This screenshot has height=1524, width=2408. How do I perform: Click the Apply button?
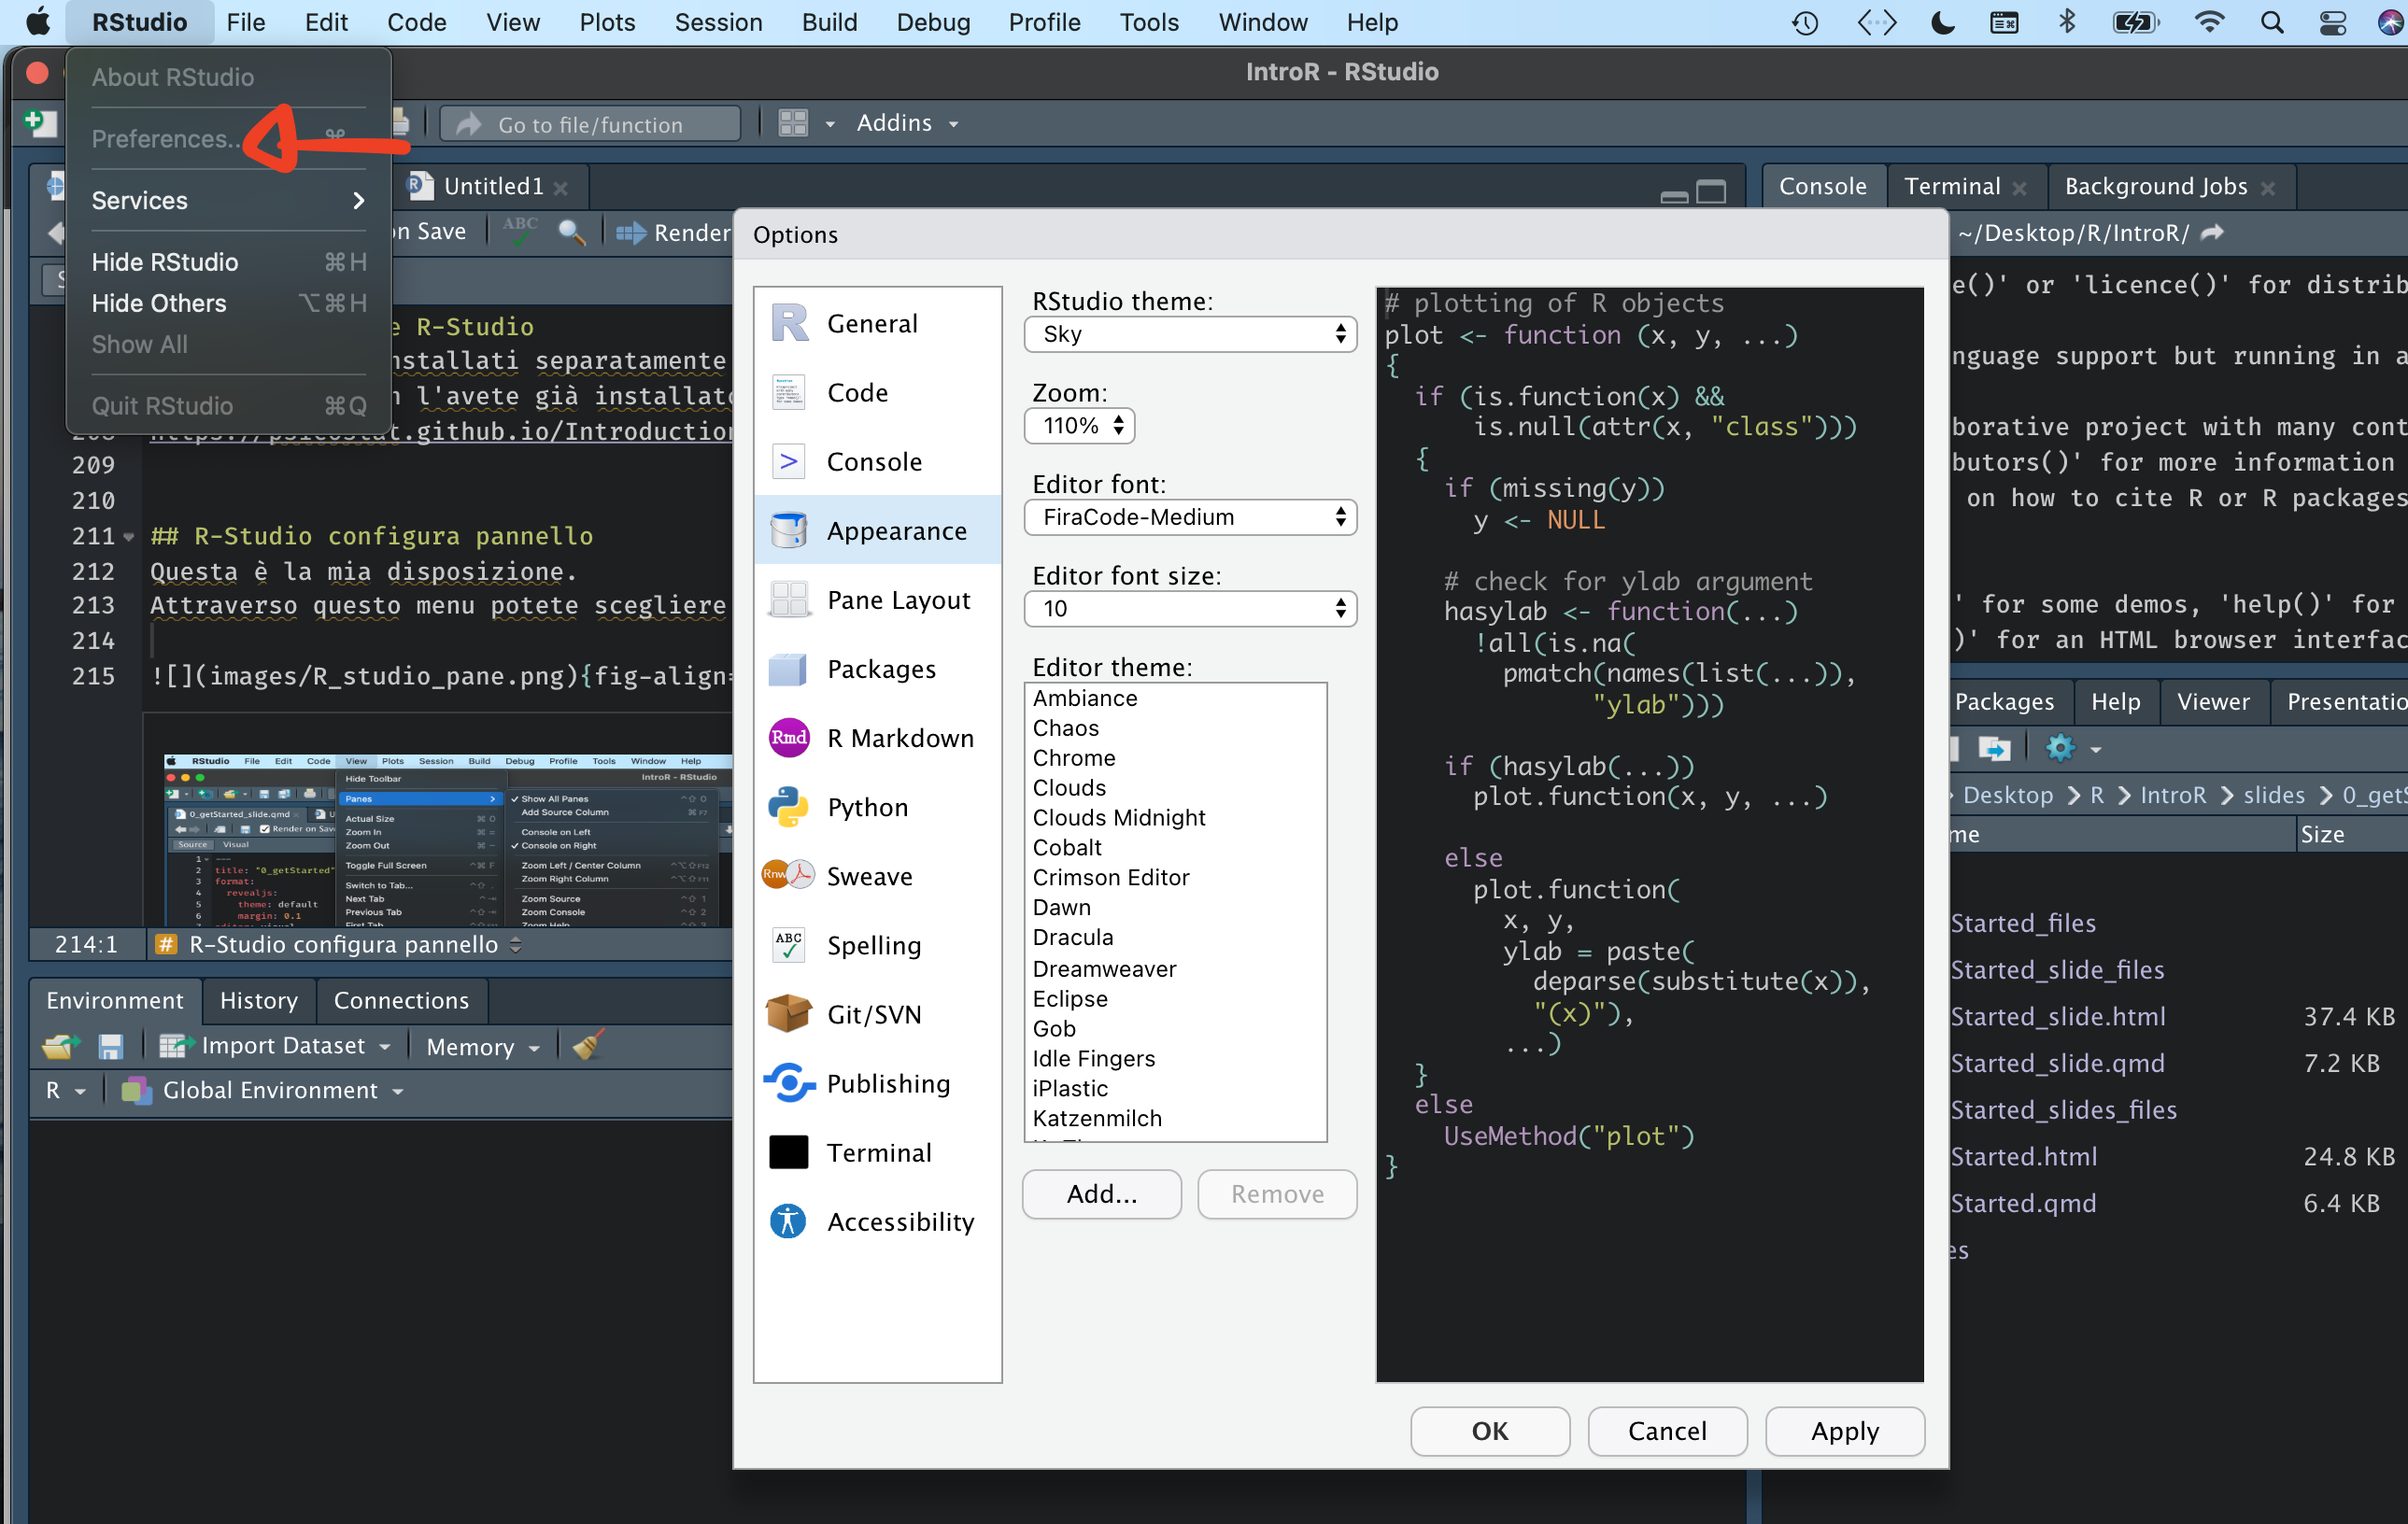coord(1844,1431)
